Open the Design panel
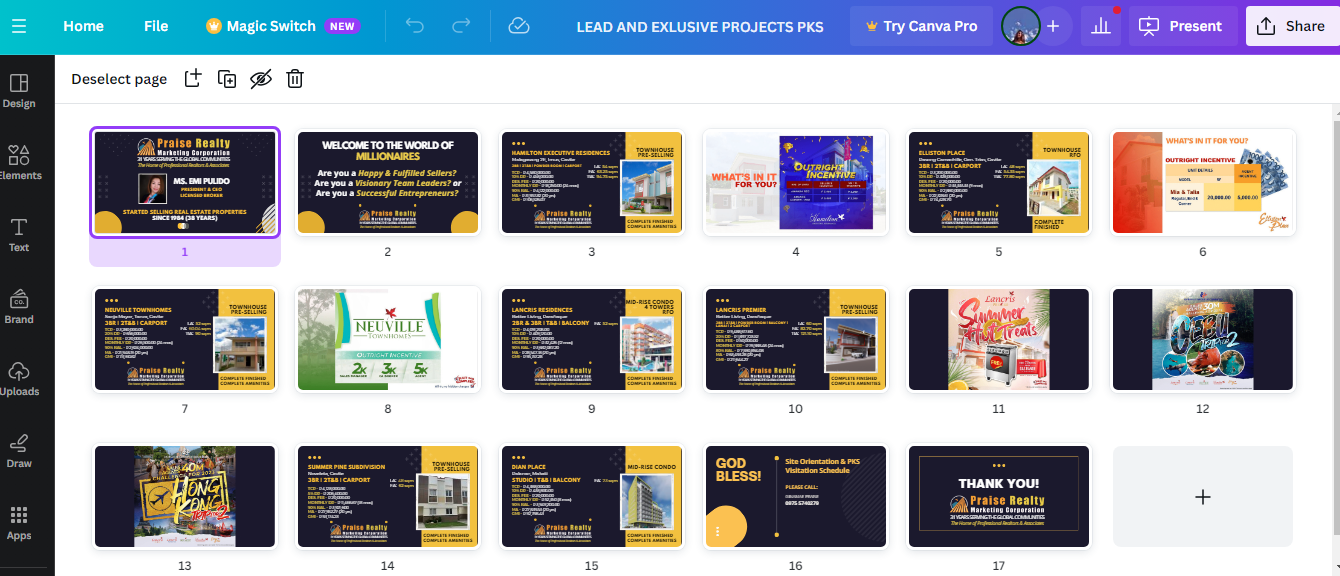 [x=19, y=91]
